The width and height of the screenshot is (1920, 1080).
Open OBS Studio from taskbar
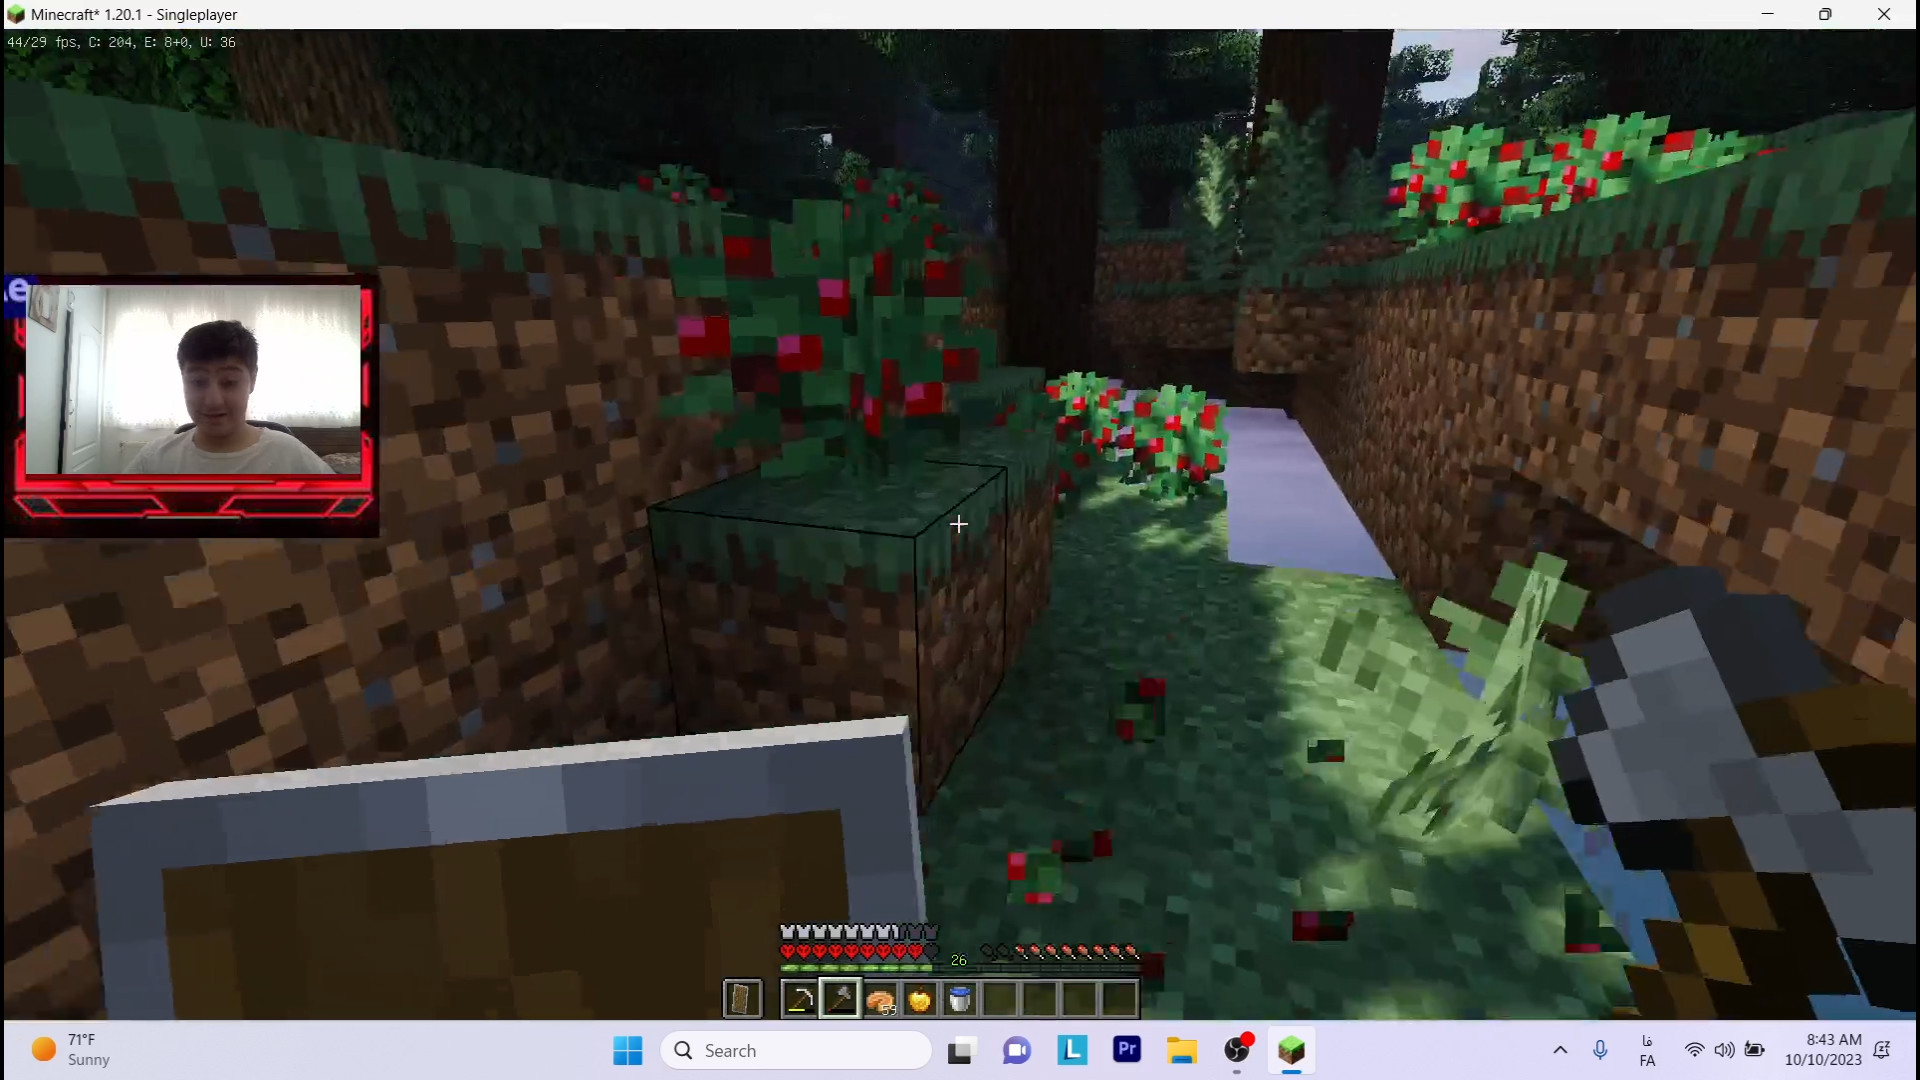click(x=1237, y=1050)
